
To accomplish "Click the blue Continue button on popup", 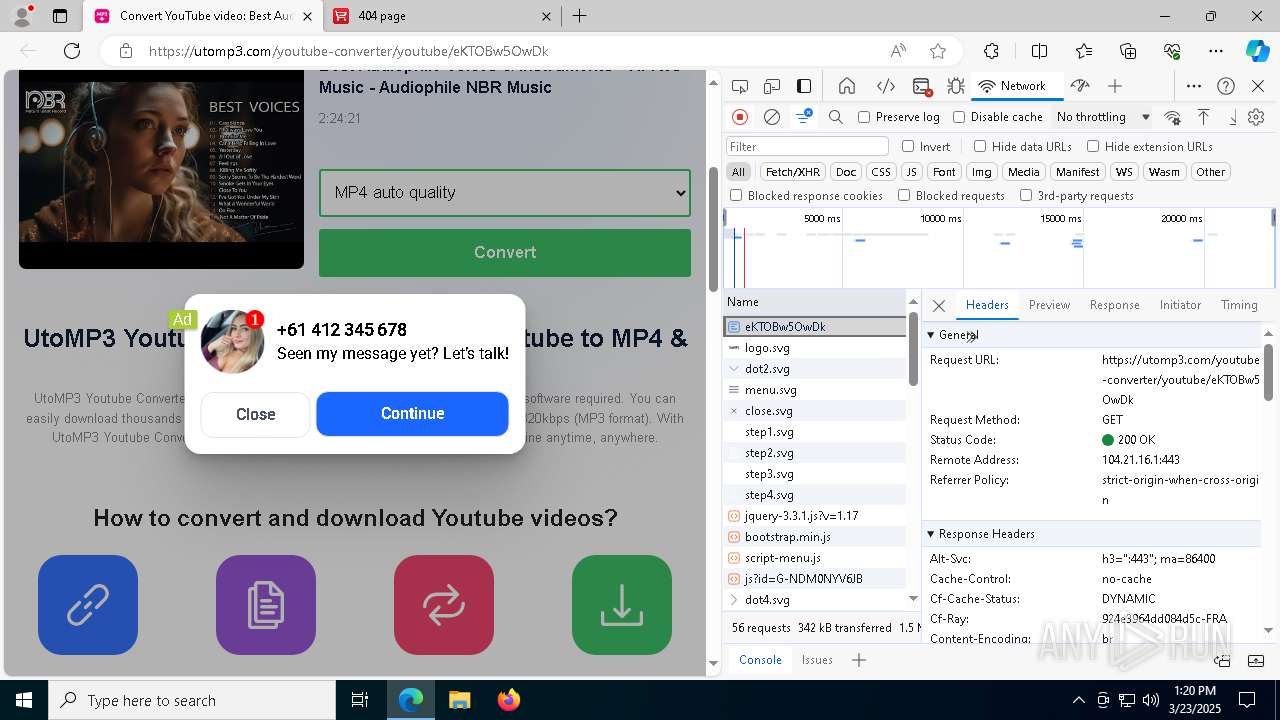I will pyautogui.click(x=412, y=414).
